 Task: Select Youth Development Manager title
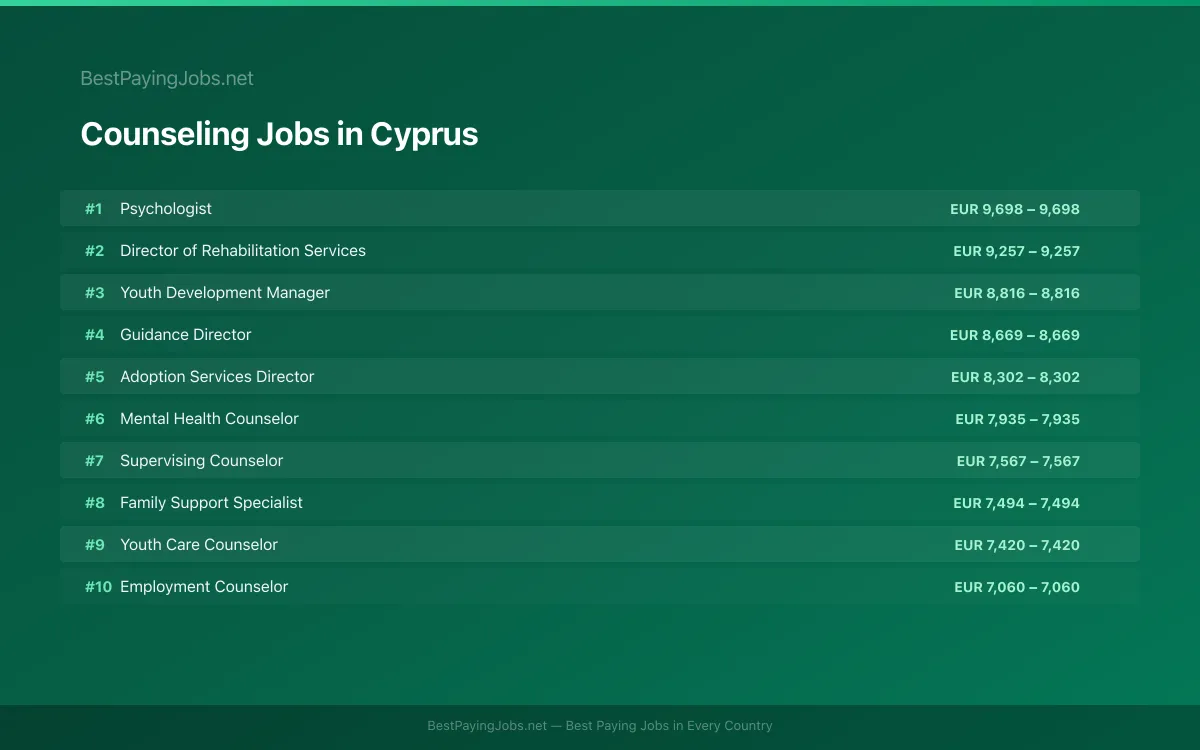coord(225,293)
